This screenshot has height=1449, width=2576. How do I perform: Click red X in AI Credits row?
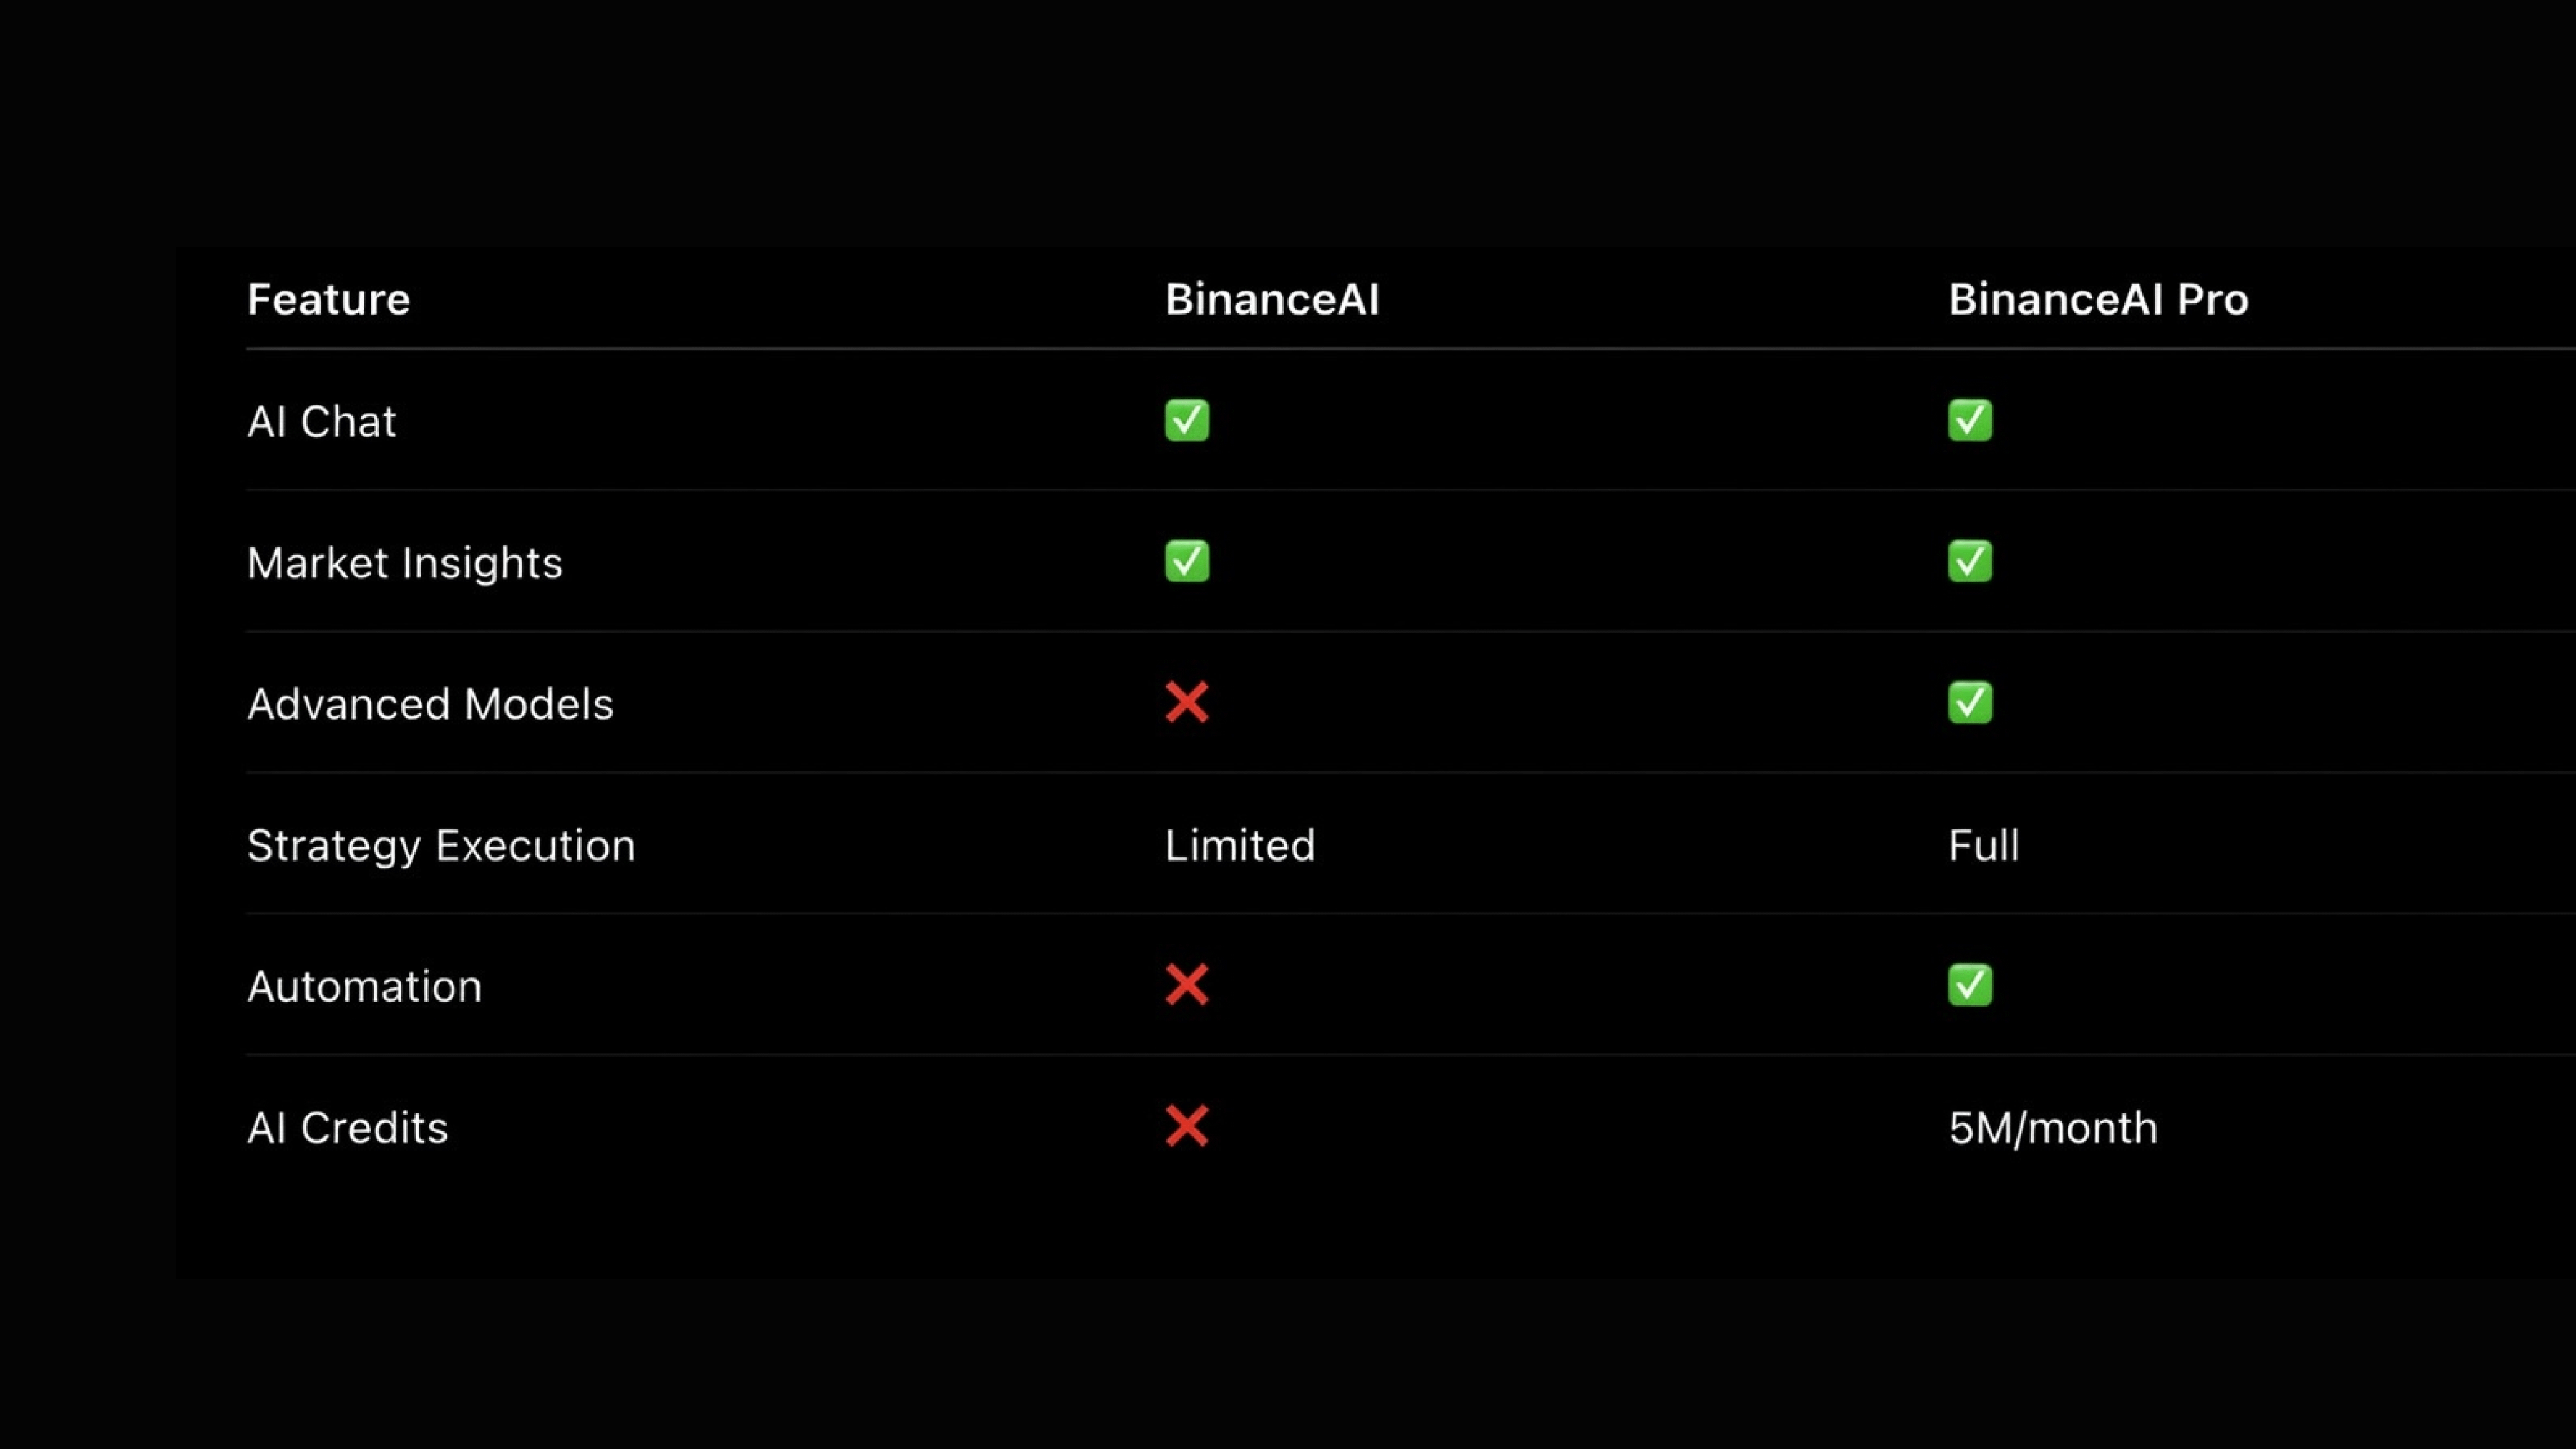pyautogui.click(x=1187, y=1126)
